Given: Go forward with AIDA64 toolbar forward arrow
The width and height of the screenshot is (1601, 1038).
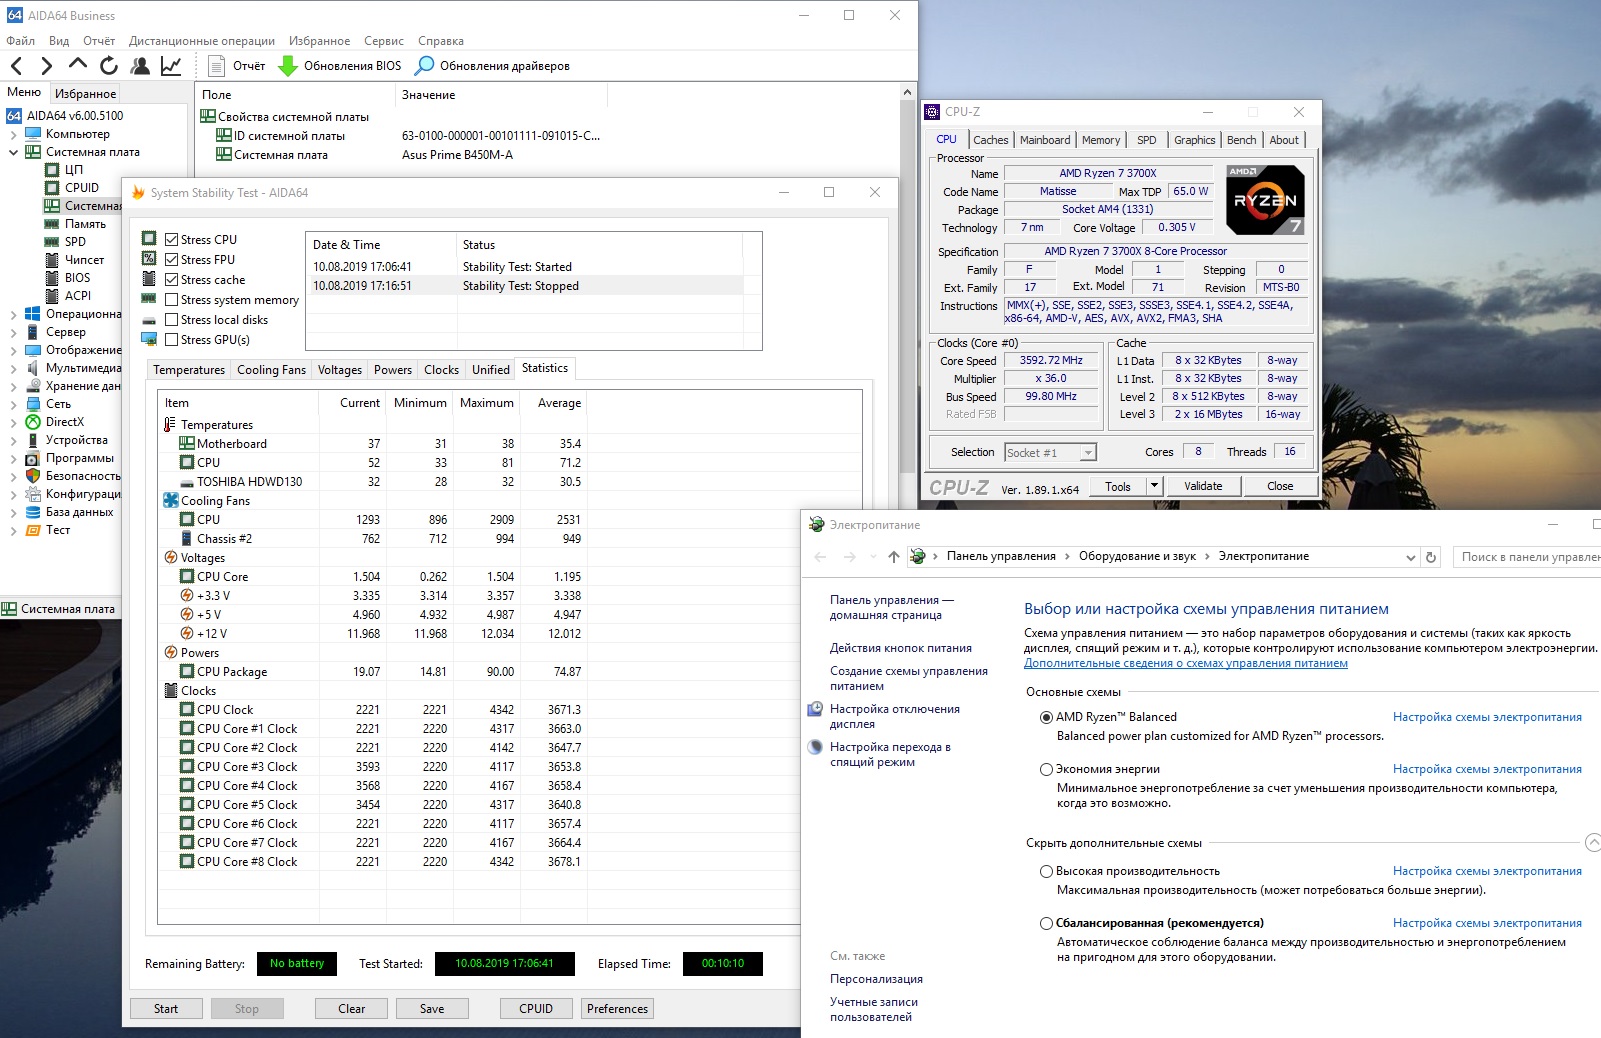Looking at the screenshot, I should point(46,66).
